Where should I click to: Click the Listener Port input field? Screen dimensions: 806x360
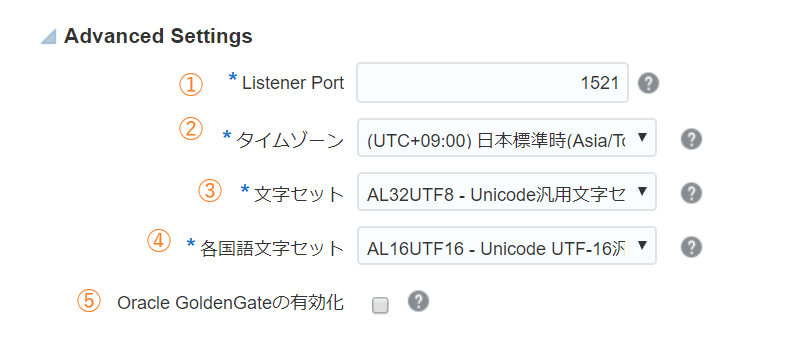pyautogui.click(x=492, y=83)
